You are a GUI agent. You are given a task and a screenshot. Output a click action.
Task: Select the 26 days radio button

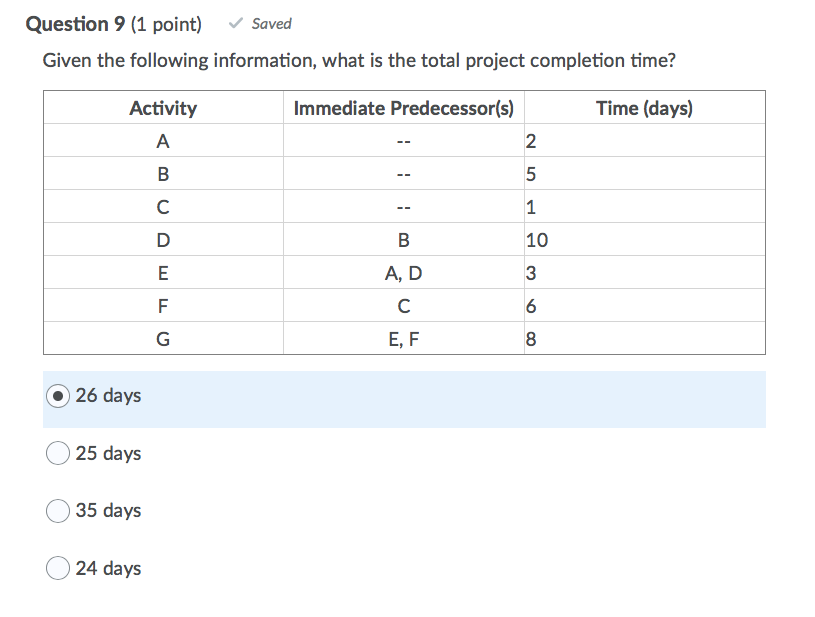click(x=57, y=396)
